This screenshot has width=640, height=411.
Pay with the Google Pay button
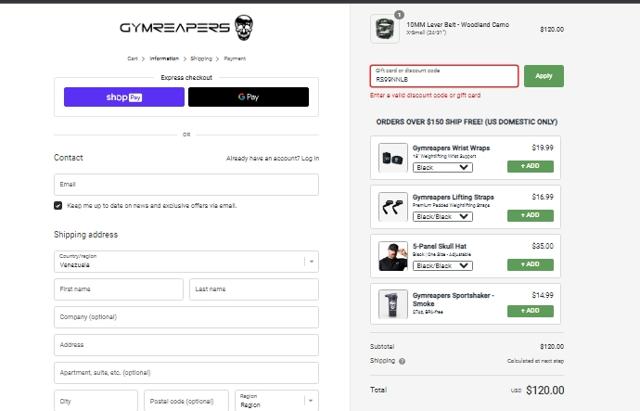(x=248, y=97)
